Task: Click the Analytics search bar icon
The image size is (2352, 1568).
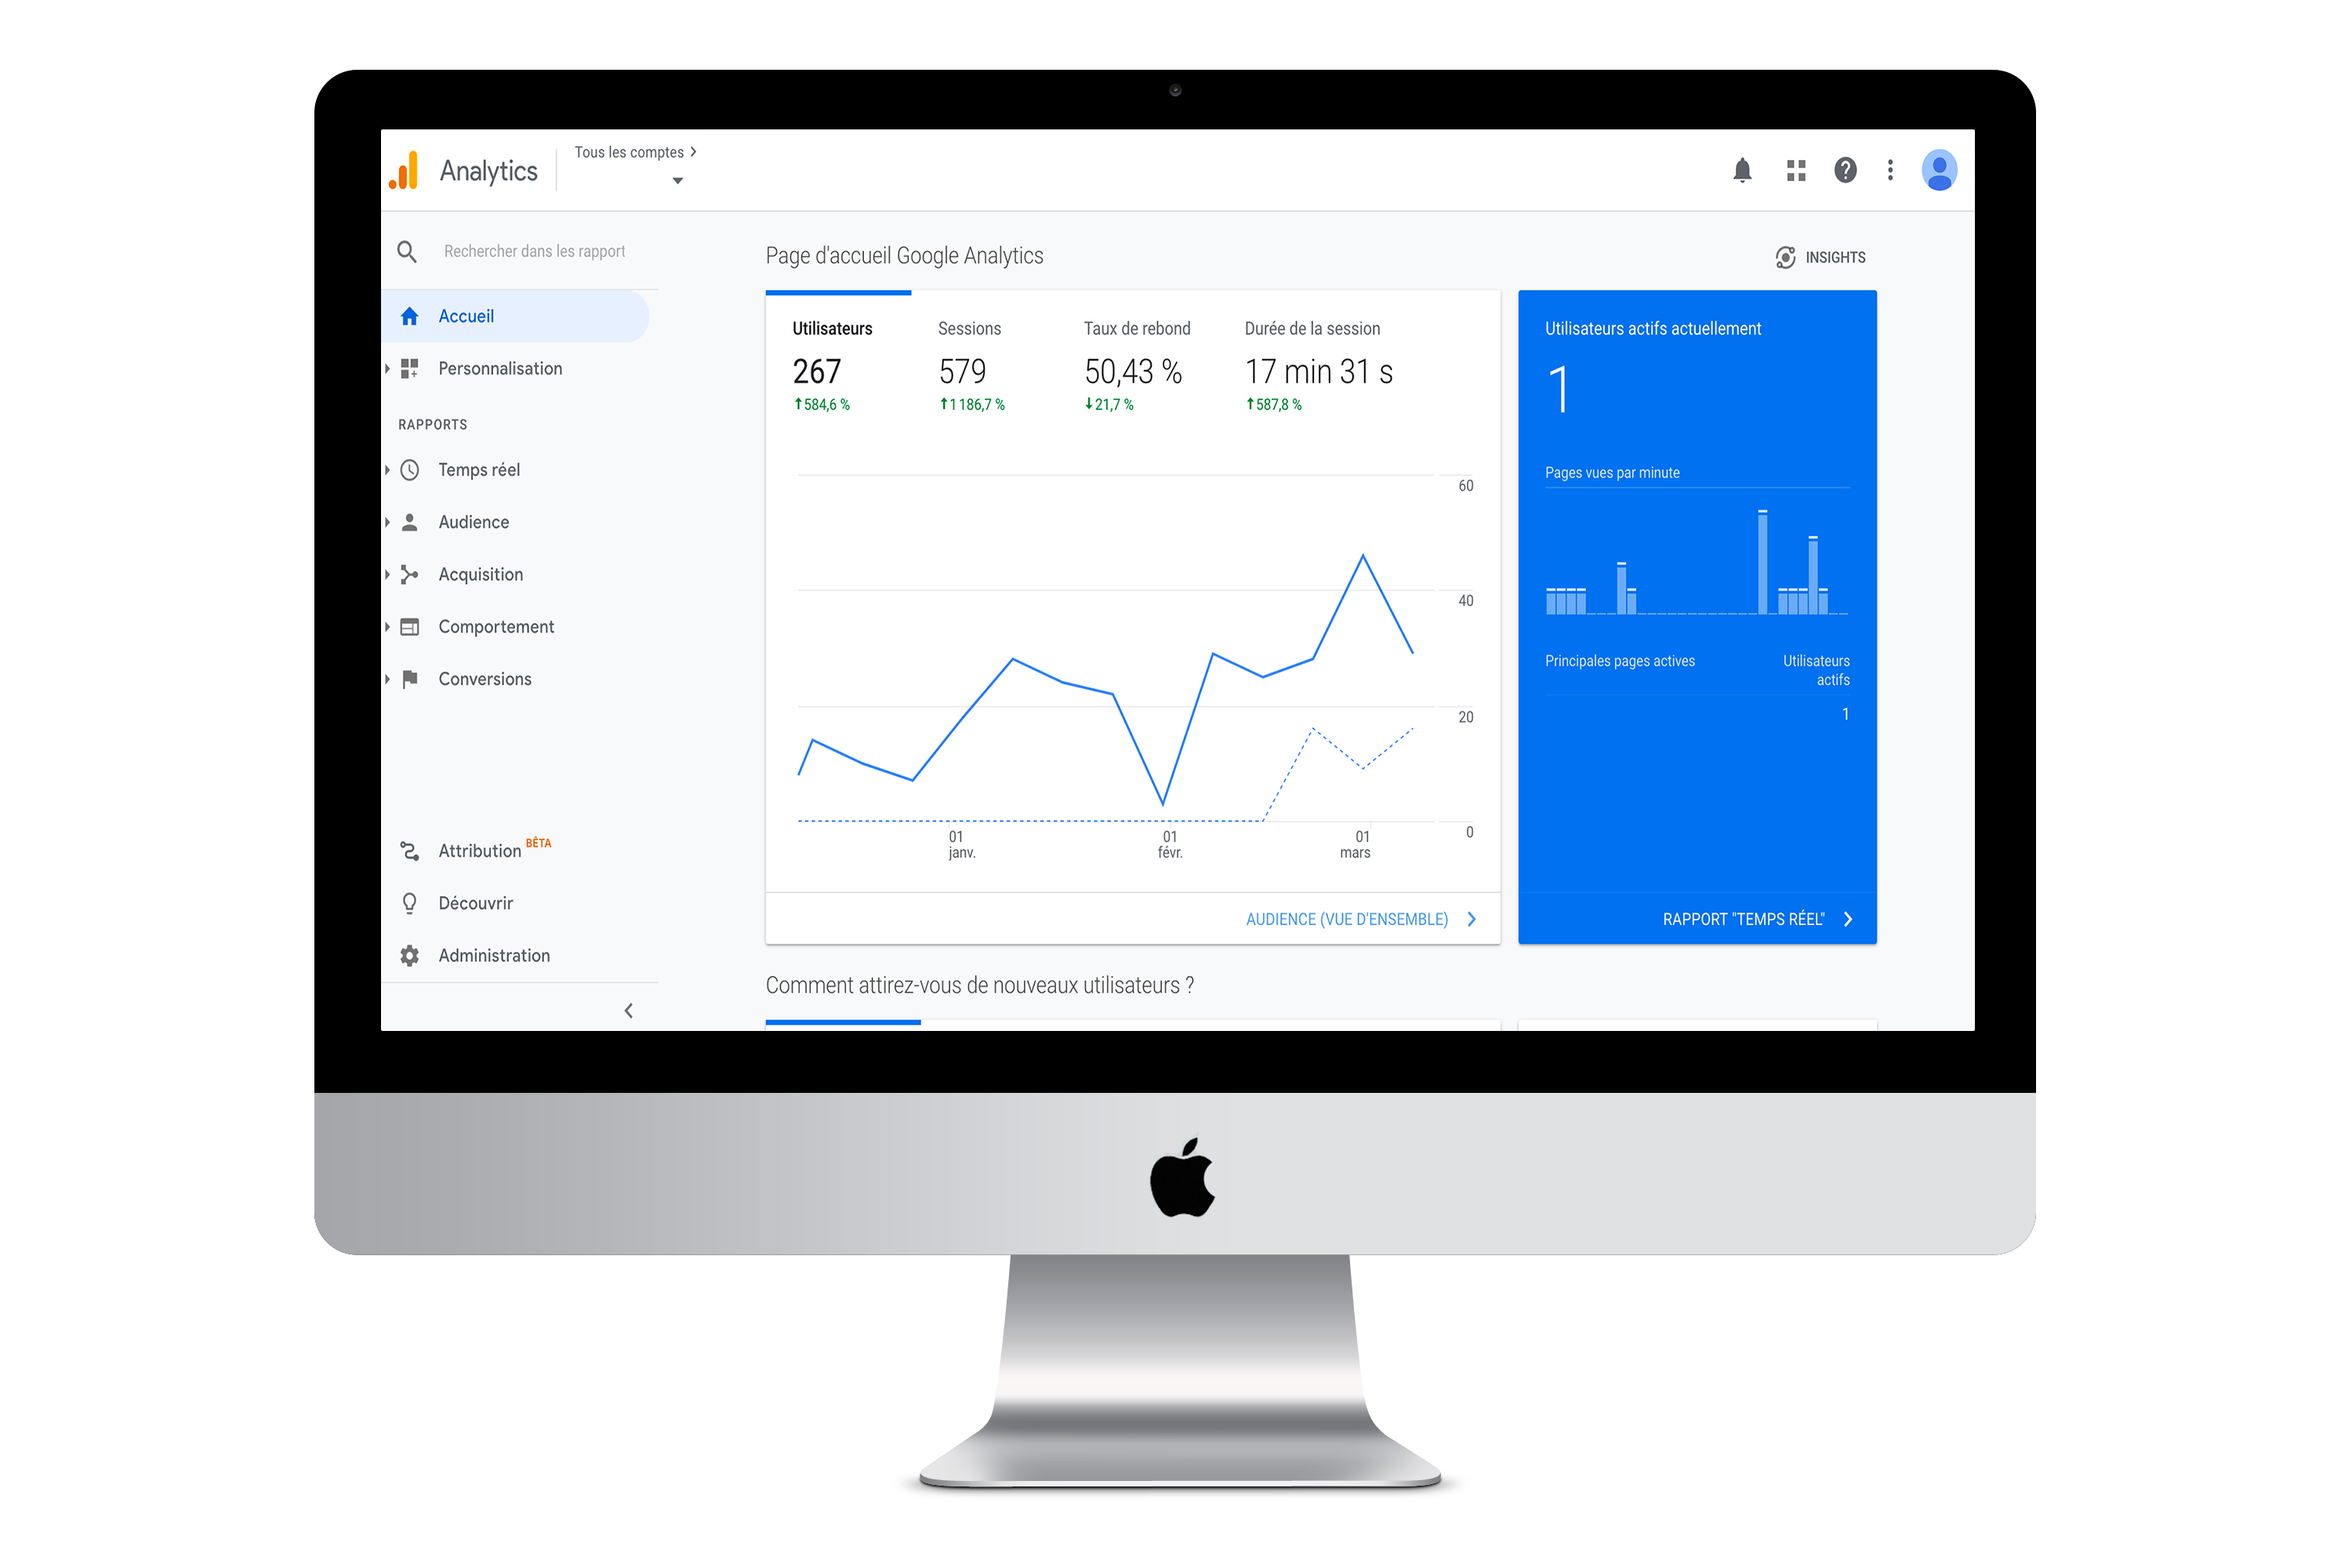Action: 406,250
